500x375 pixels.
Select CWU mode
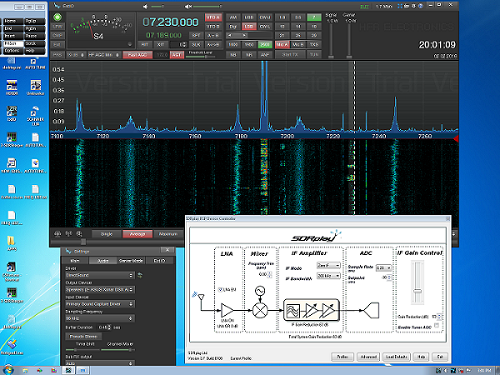tap(265, 17)
